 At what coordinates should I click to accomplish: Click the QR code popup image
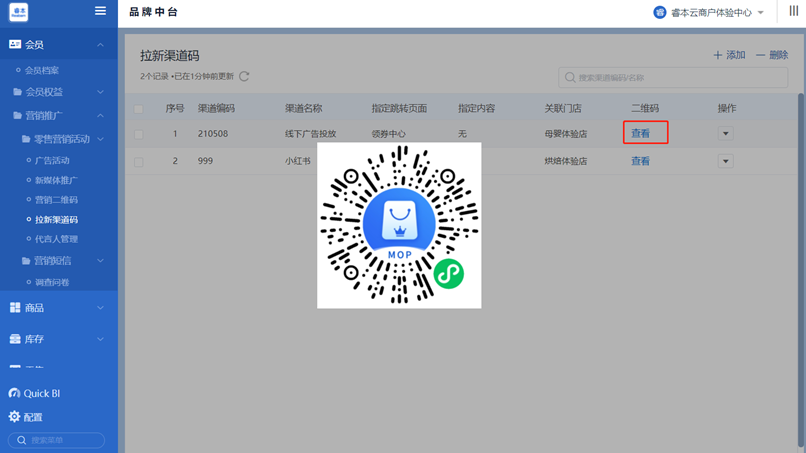(399, 225)
